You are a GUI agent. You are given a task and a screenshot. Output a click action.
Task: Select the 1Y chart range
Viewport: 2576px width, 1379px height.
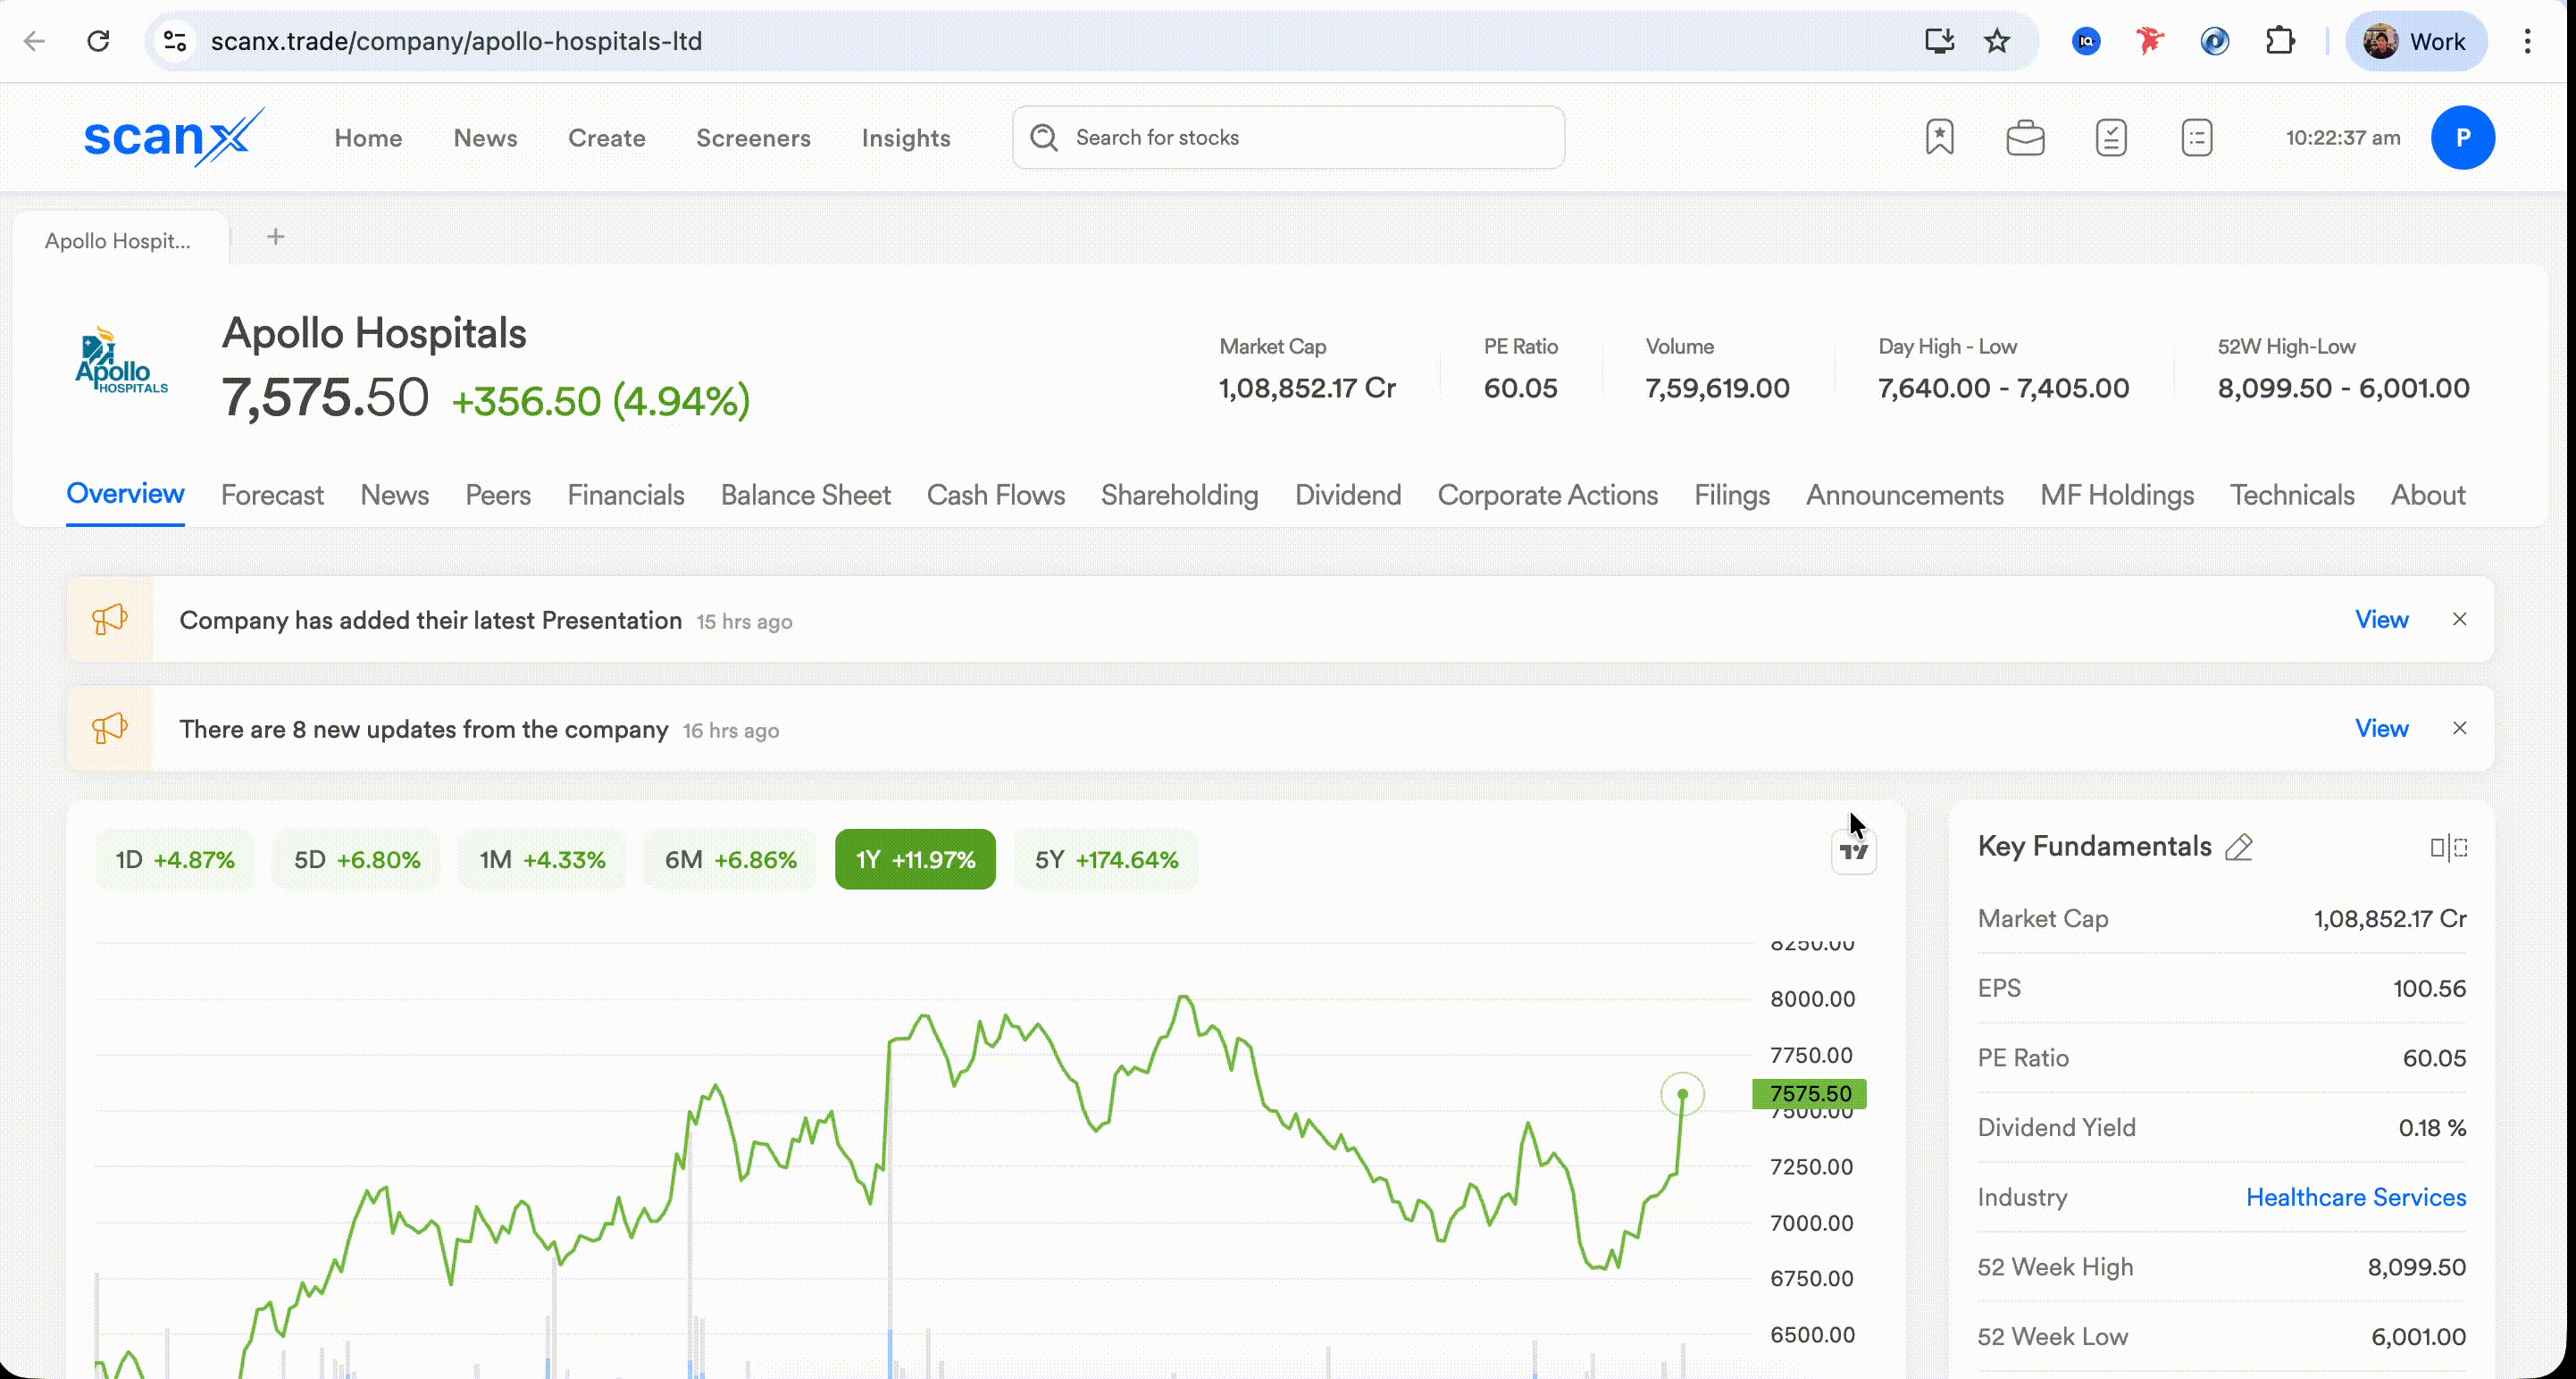tap(915, 859)
